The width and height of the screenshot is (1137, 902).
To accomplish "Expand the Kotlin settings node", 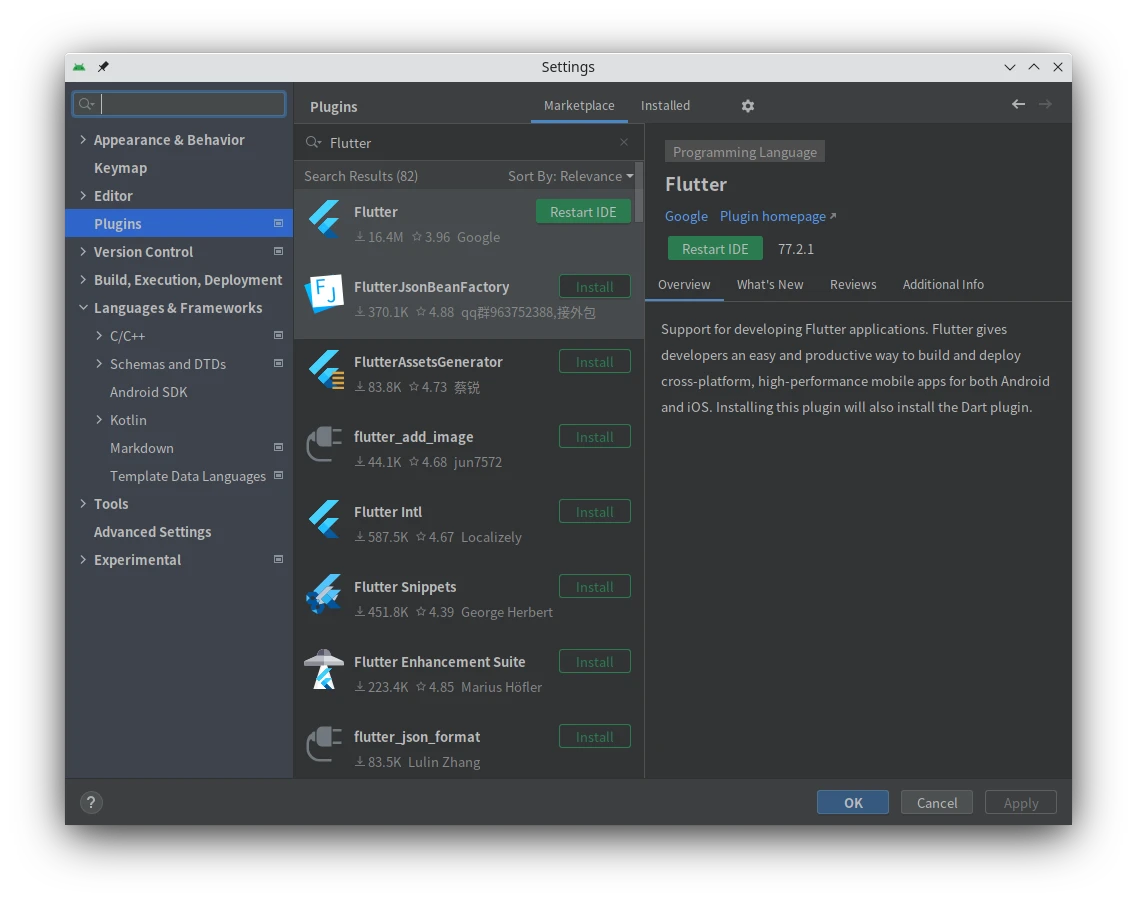I will [x=99, y=420].
